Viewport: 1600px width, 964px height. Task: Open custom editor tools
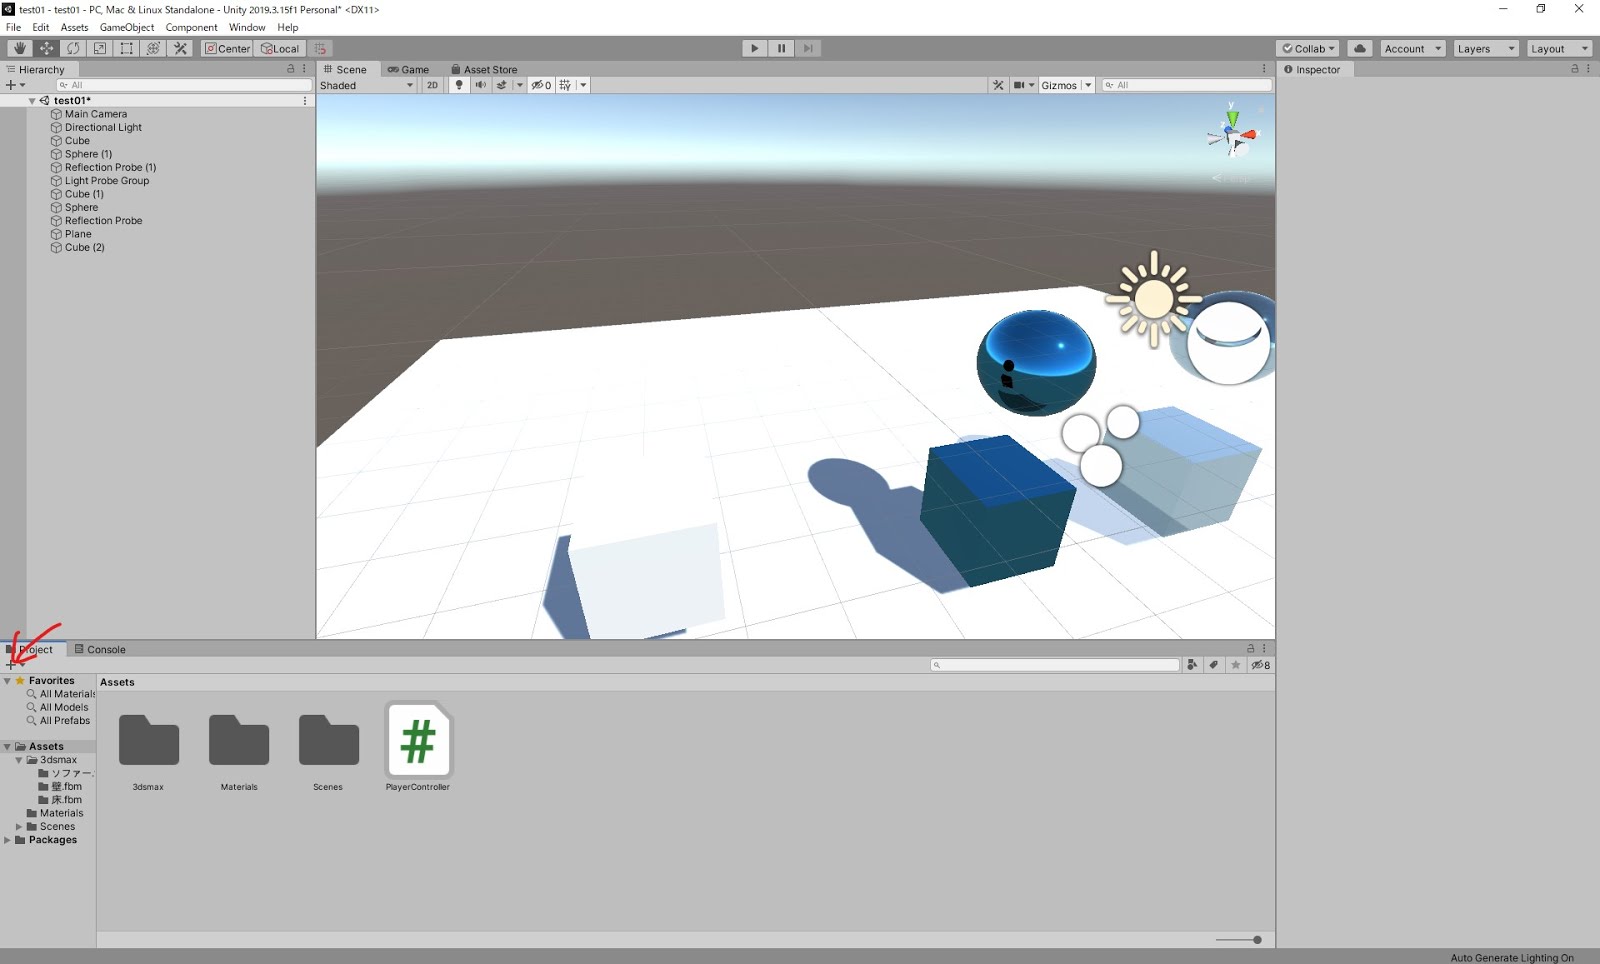pos(180,48)
